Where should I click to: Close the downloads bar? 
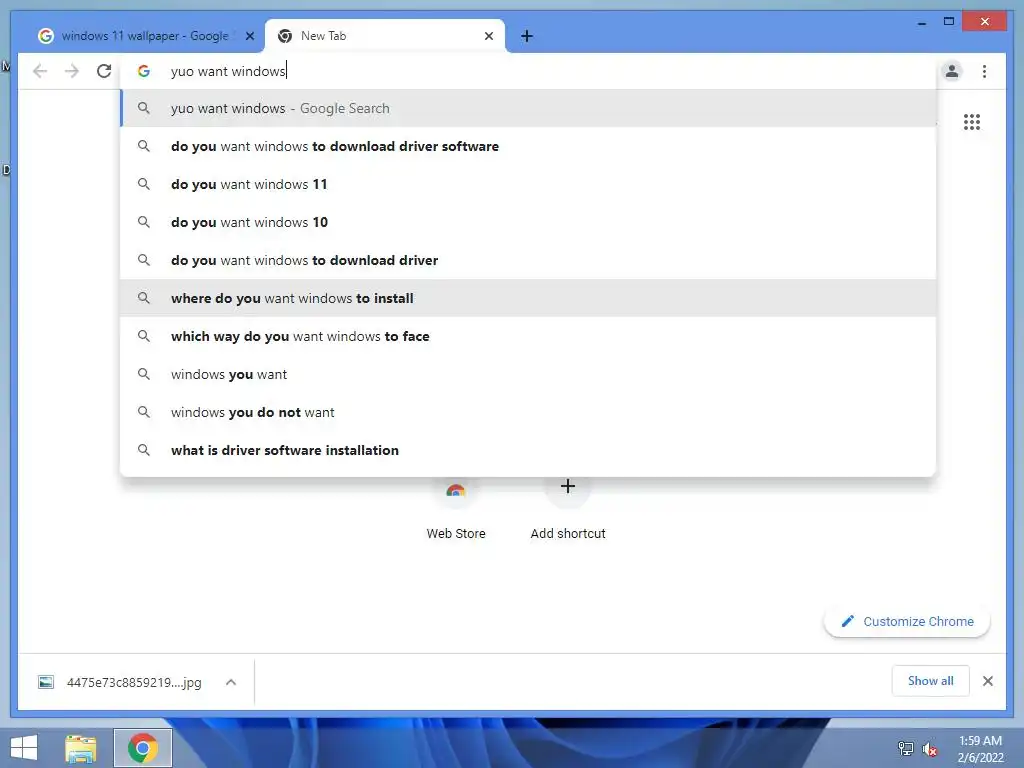[x=987, y=681]
